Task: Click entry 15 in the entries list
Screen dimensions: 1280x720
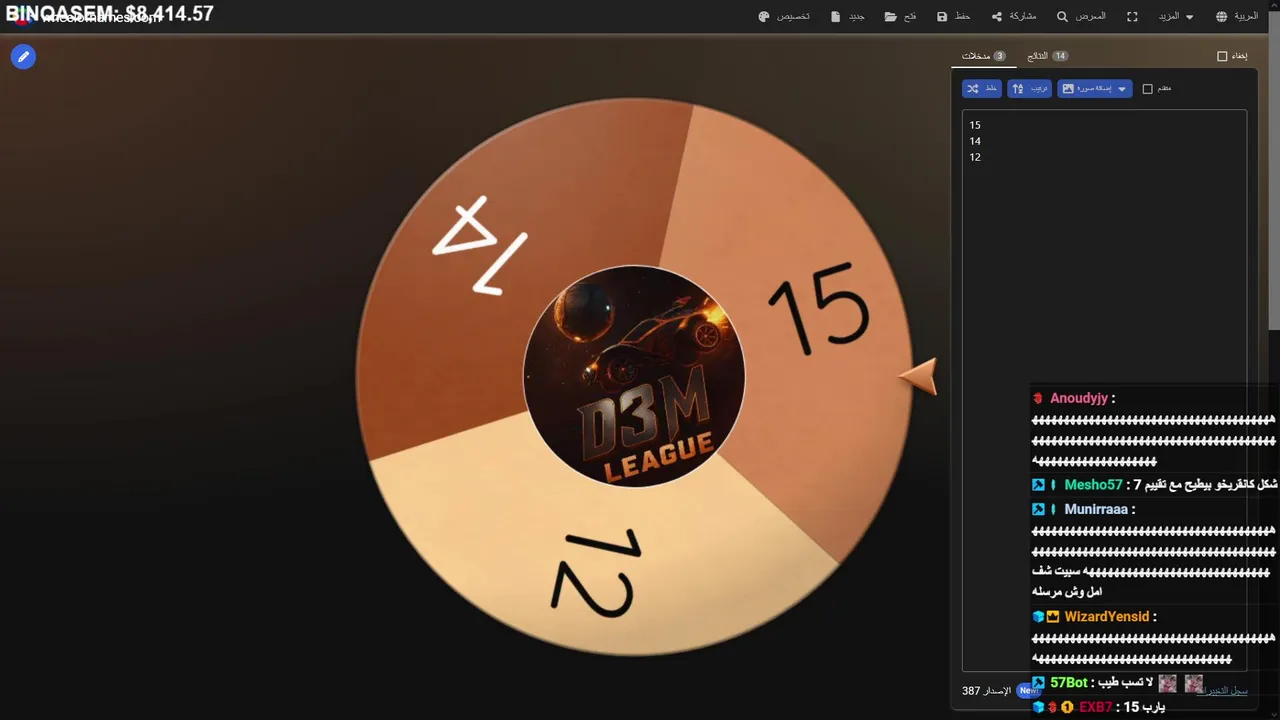Action: click(975, 125)
